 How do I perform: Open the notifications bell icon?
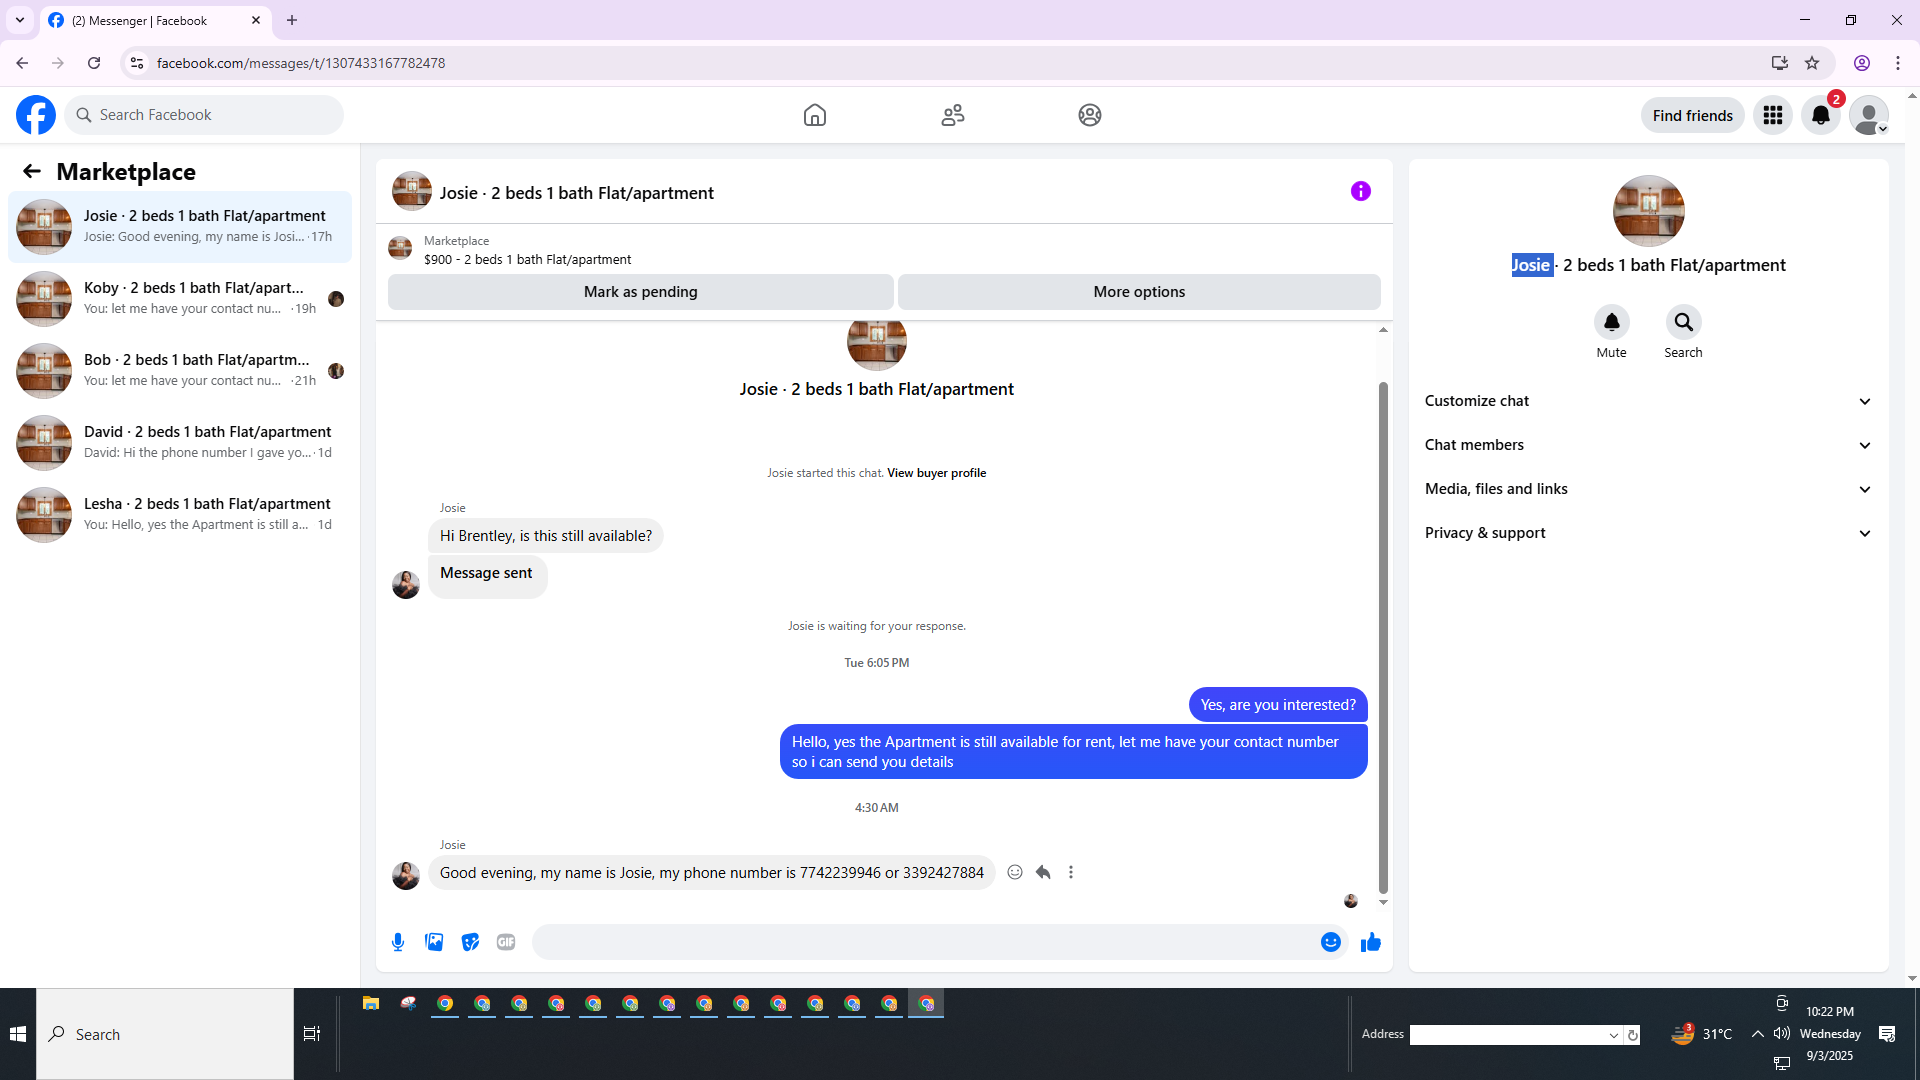pos(1821,115)
